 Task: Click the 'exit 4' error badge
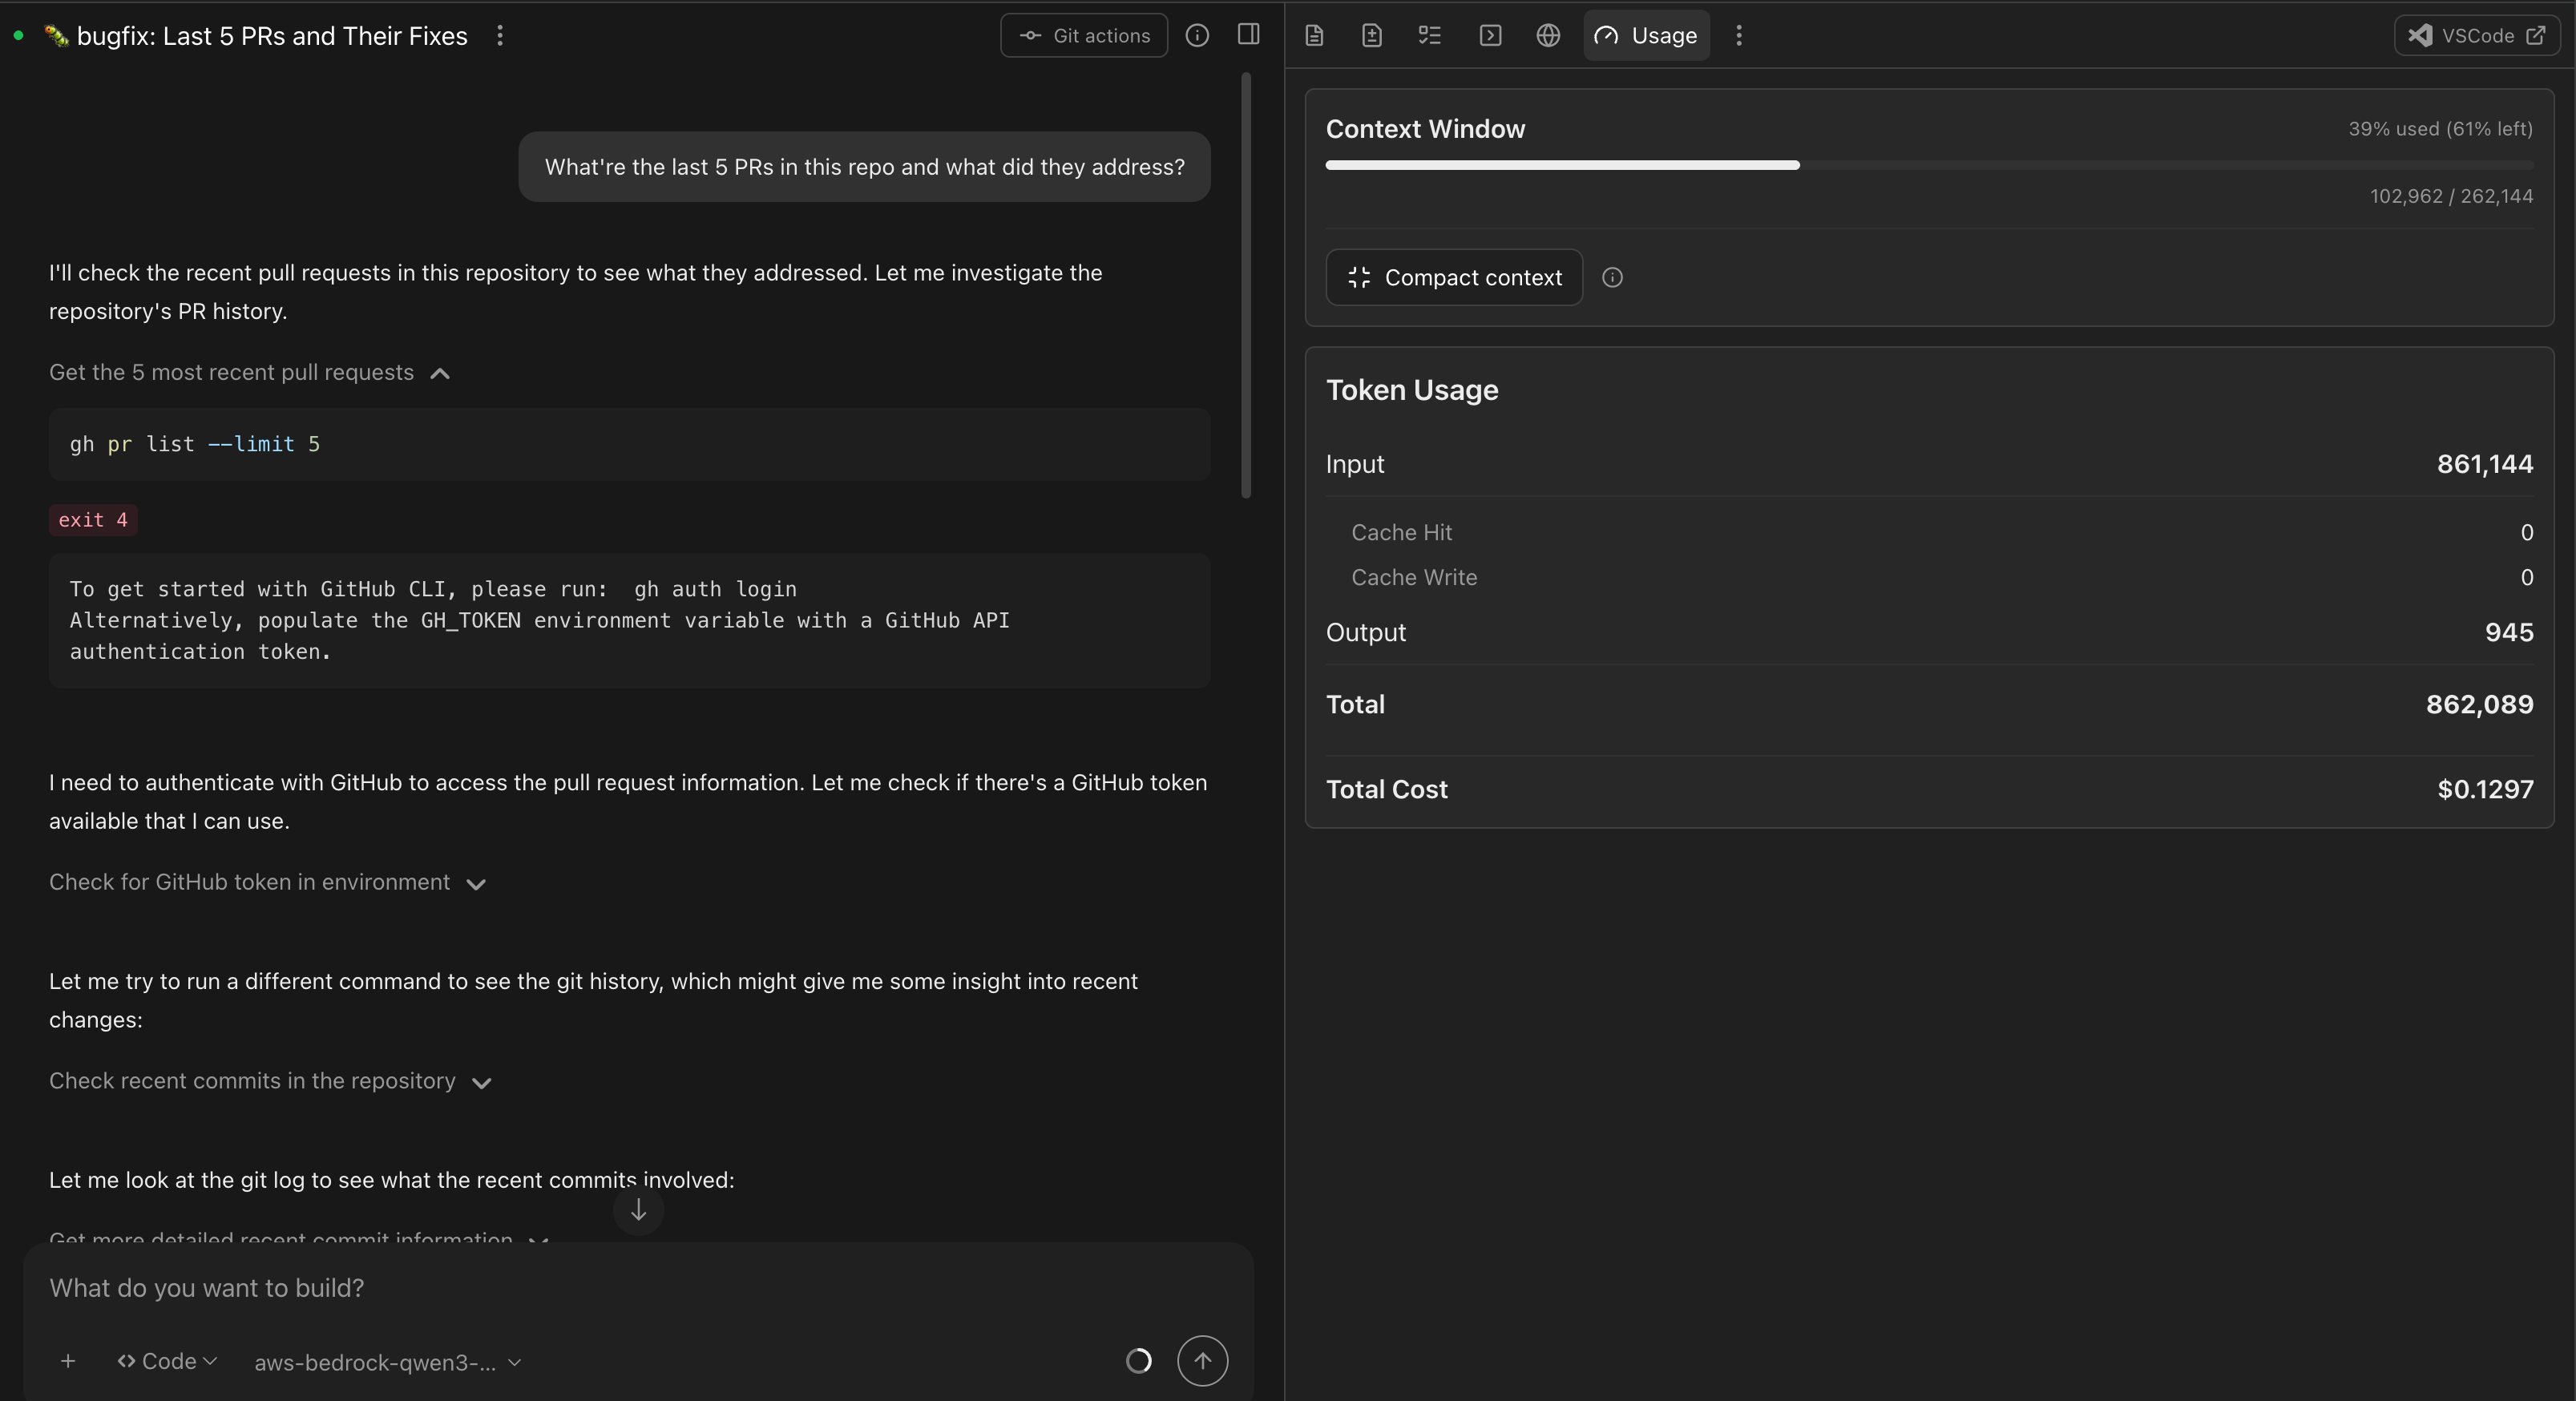point(93,520)
